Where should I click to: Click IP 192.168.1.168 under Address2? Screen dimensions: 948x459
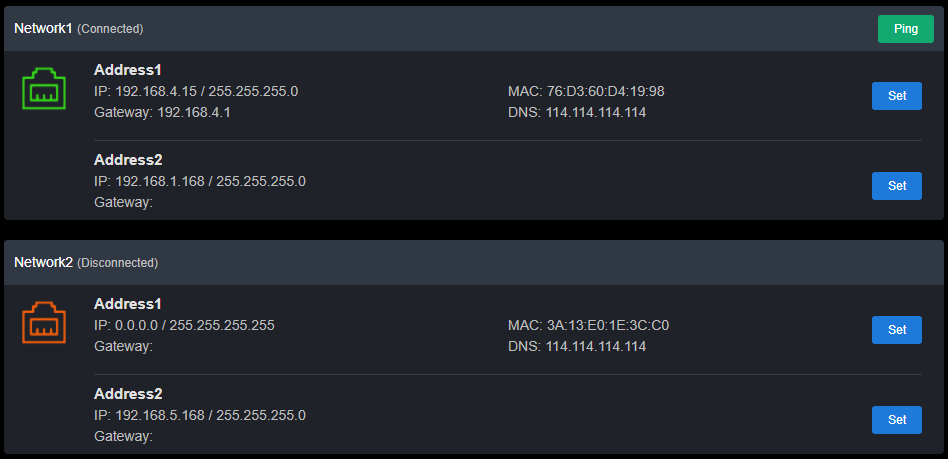[200, 181]
